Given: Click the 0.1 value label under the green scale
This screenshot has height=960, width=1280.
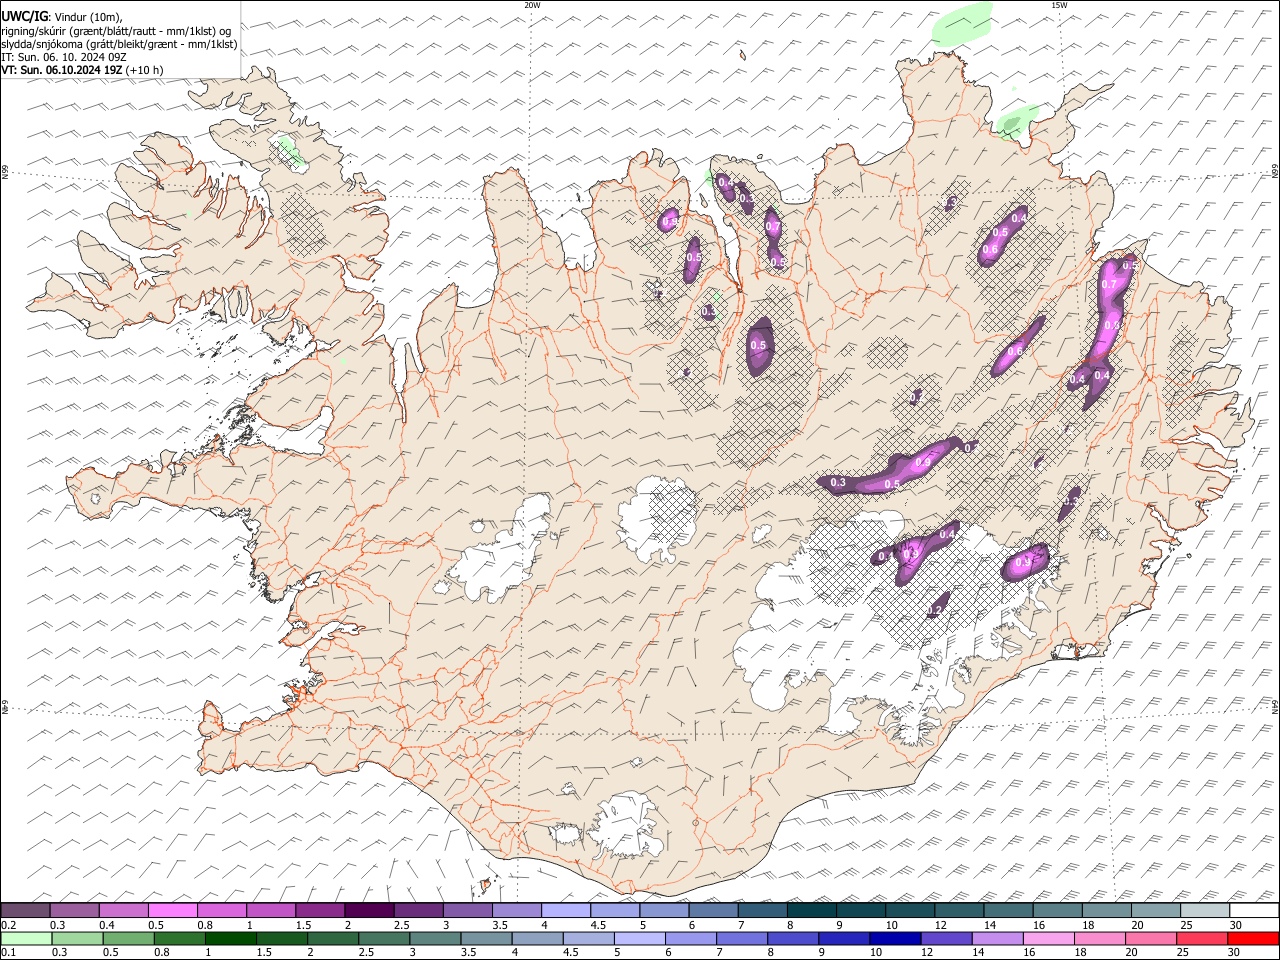Looking at the screenshot, I should [x=8, y=952].
